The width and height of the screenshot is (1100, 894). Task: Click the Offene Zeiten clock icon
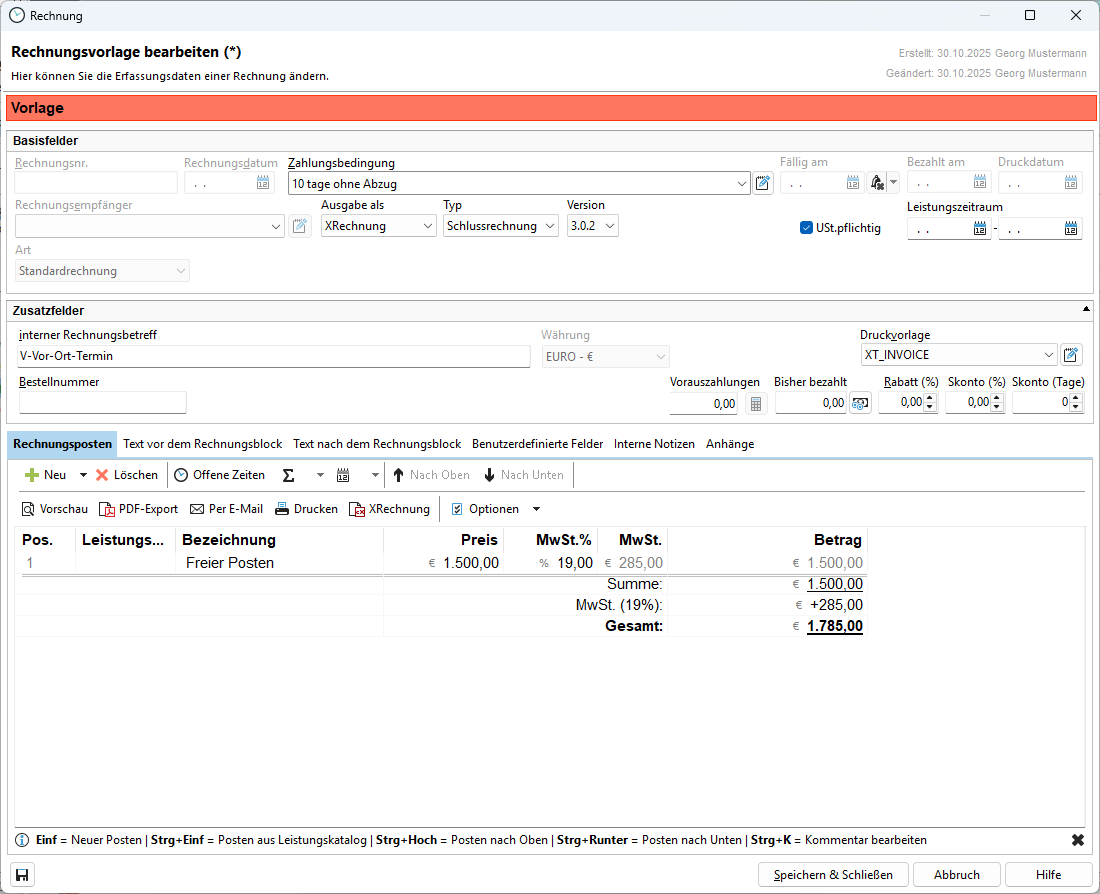click(181, 475)
